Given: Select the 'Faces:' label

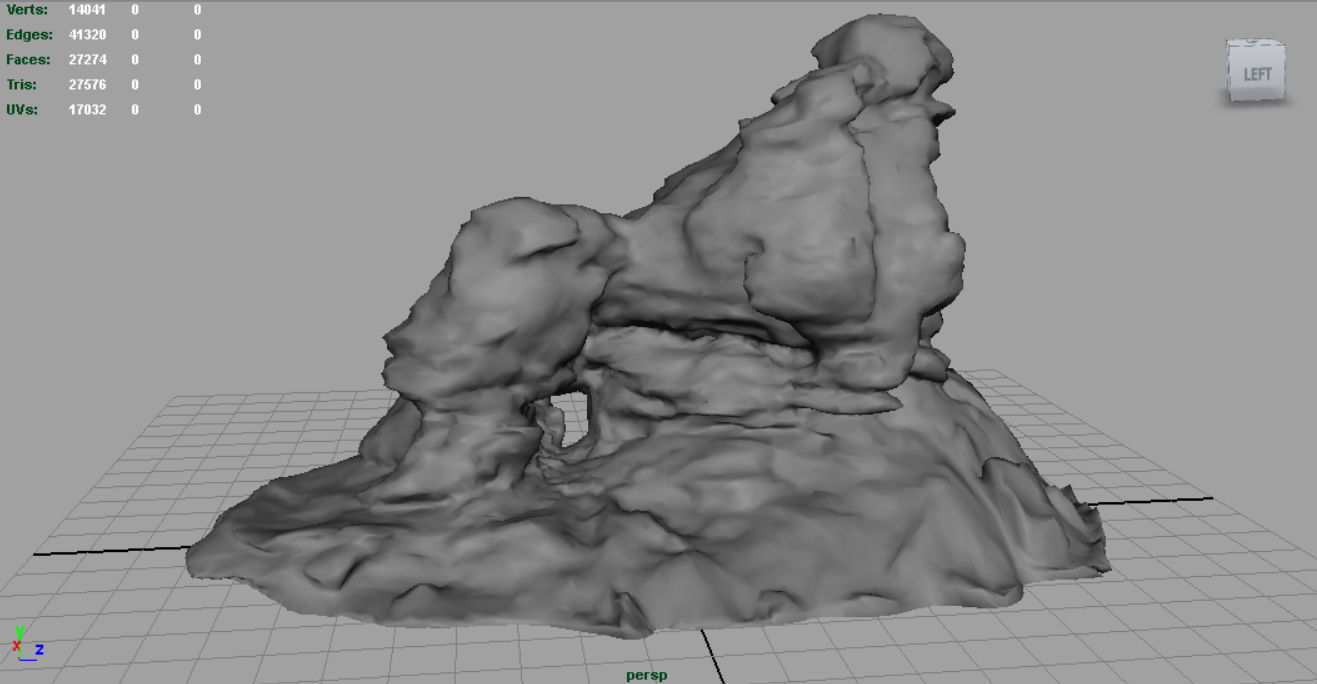Looking at the screenshot, I should click(x=28, y=60).
